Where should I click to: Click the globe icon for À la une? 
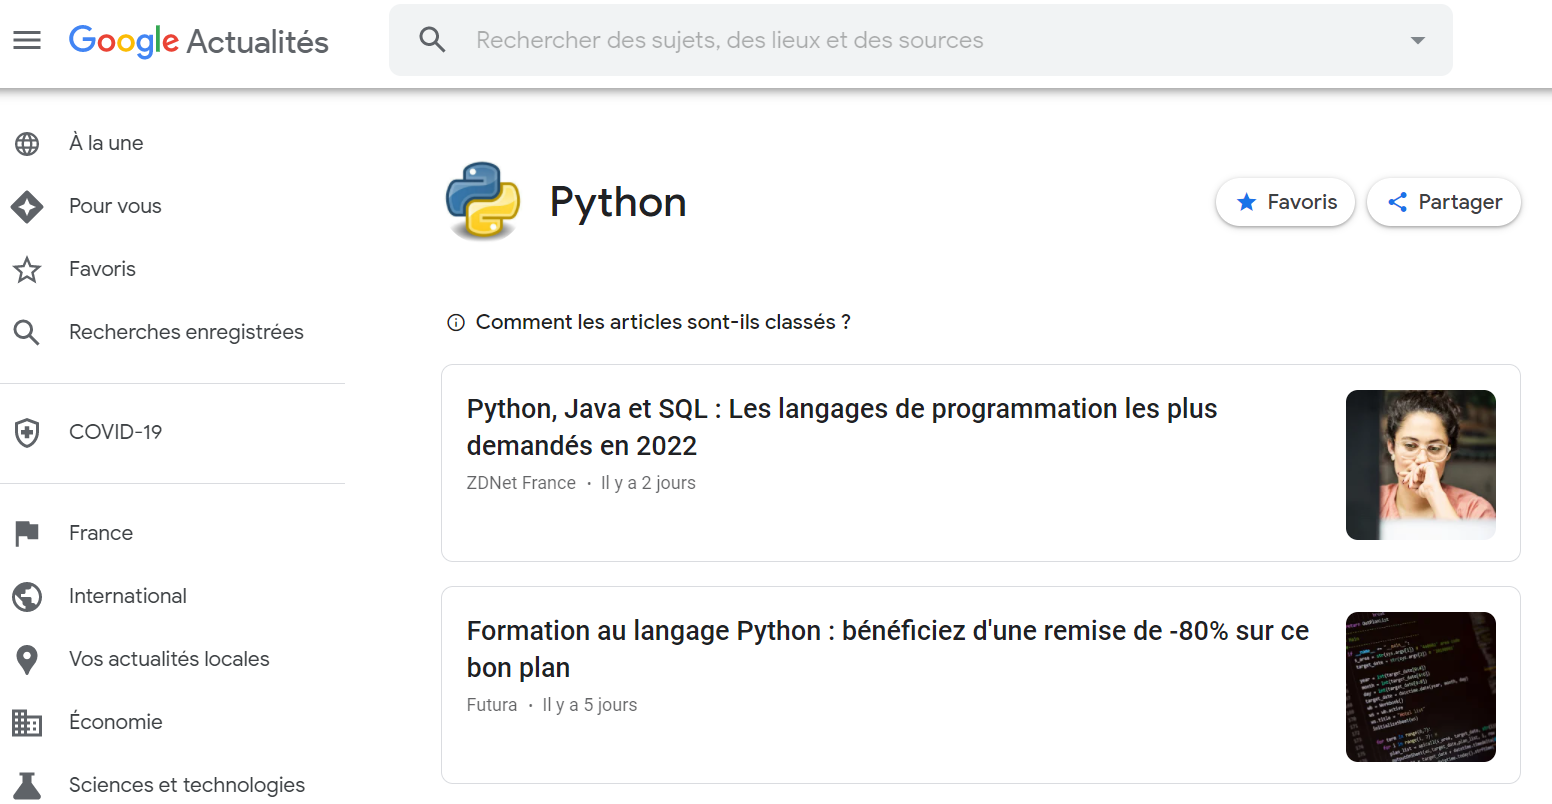[x=27, y=144]
